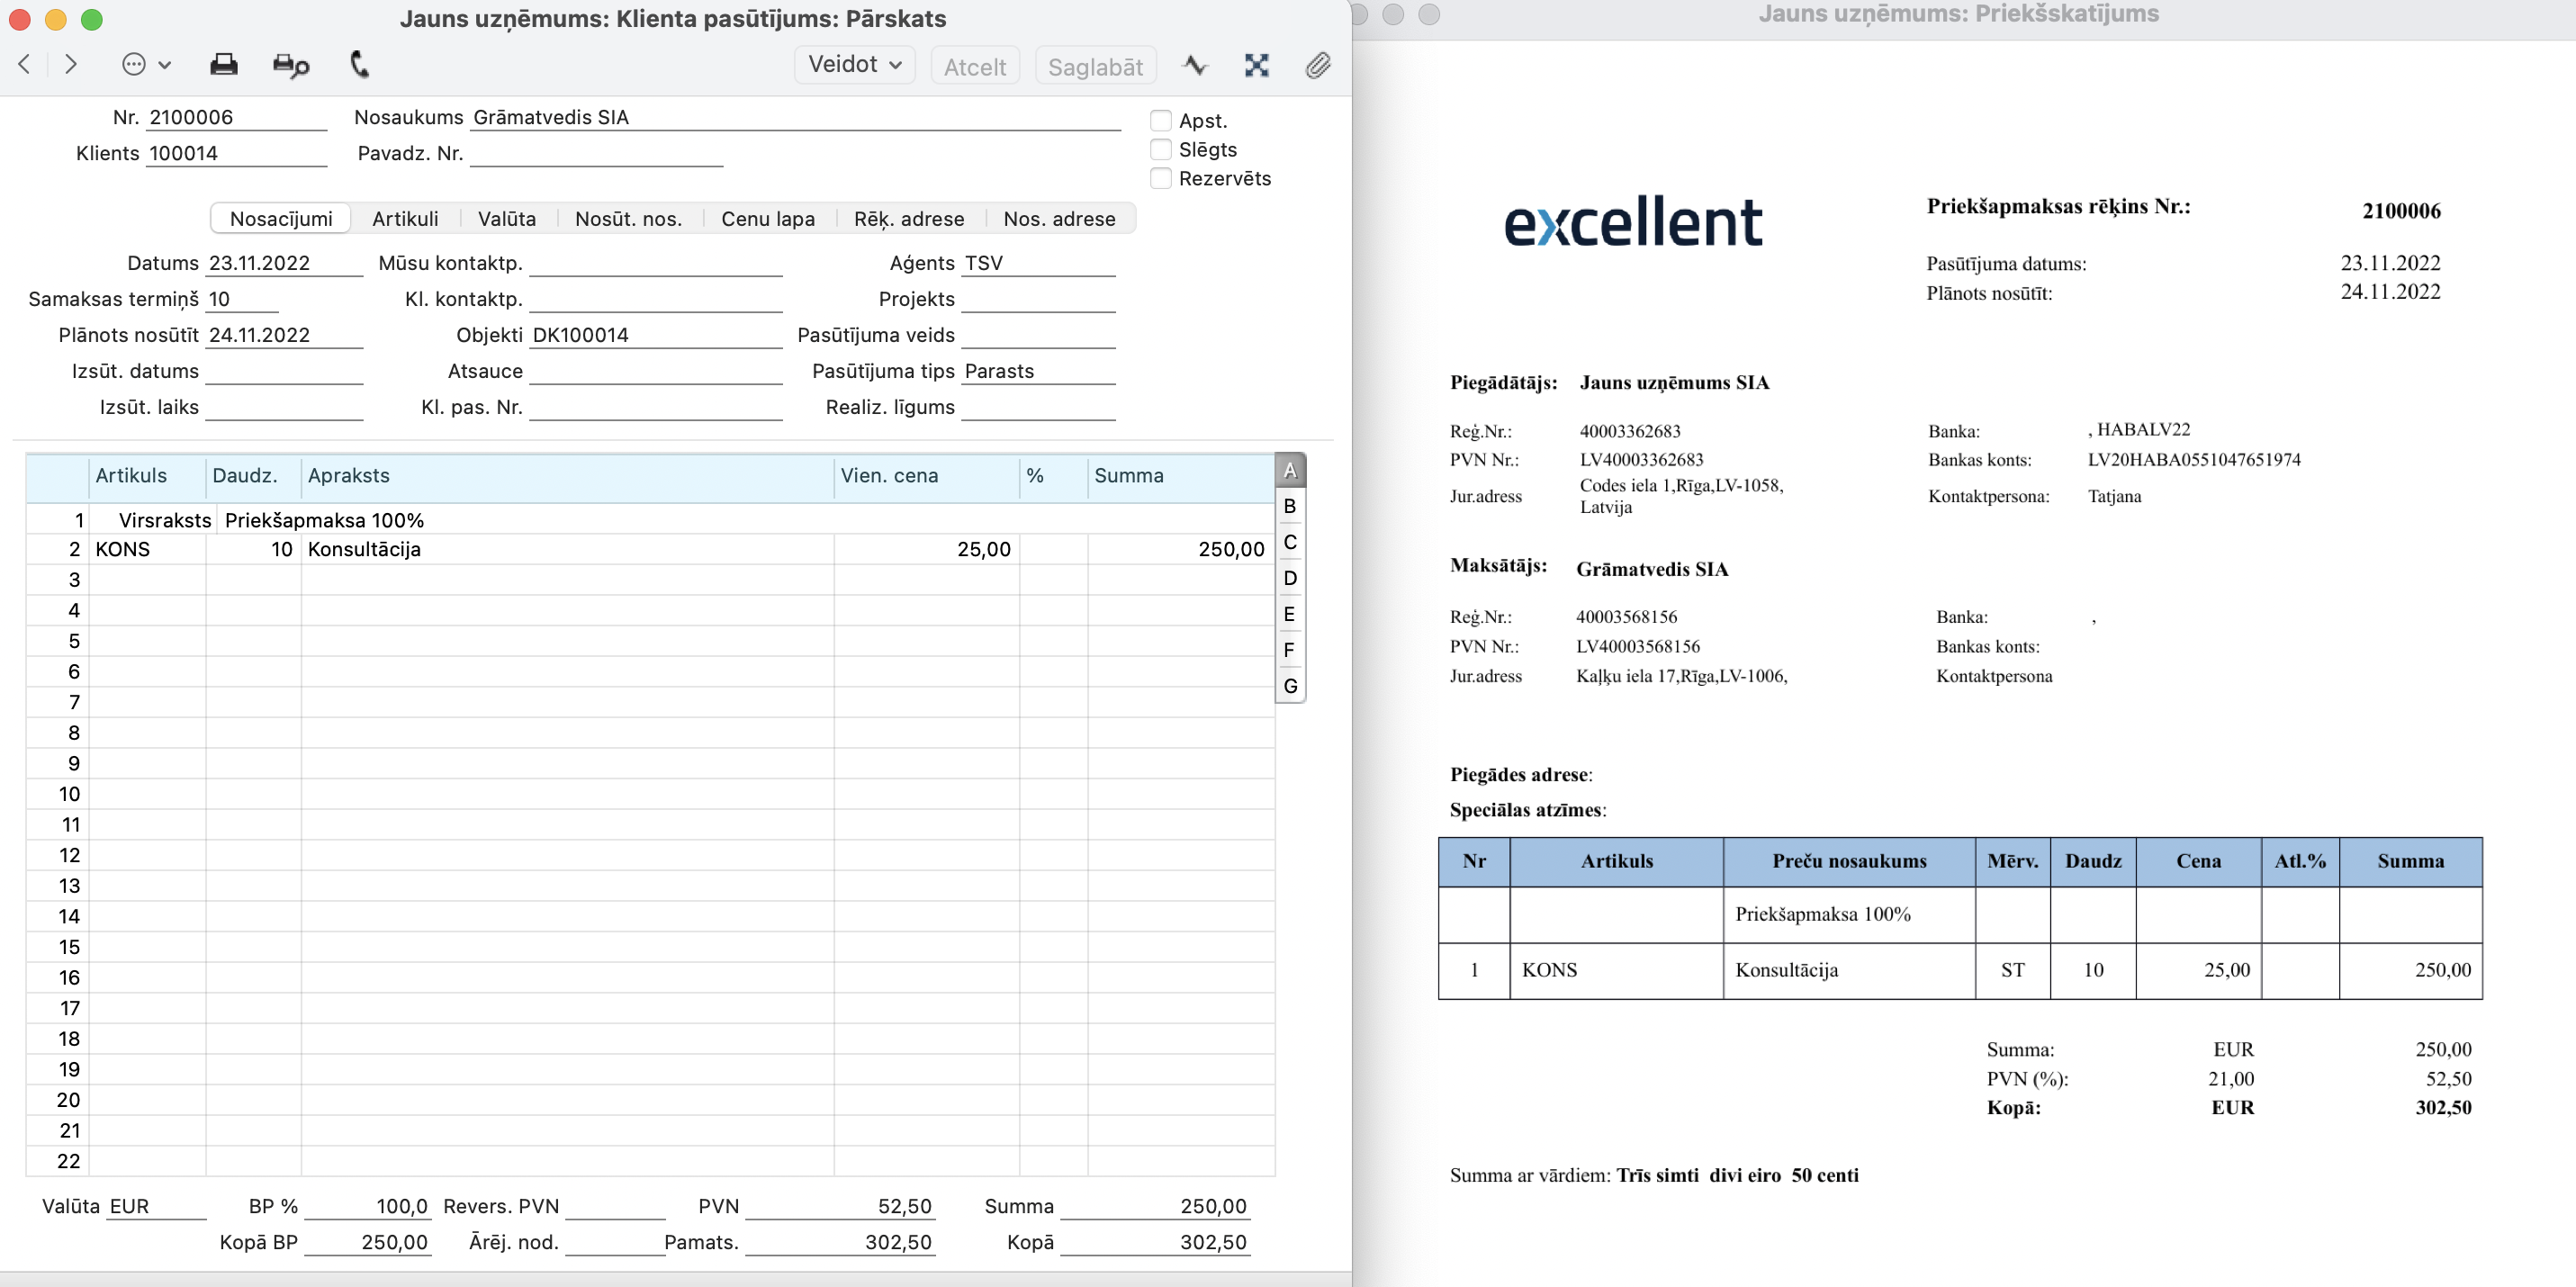
Task: Open the activity pulse icon
Action: pos(1195,66)
